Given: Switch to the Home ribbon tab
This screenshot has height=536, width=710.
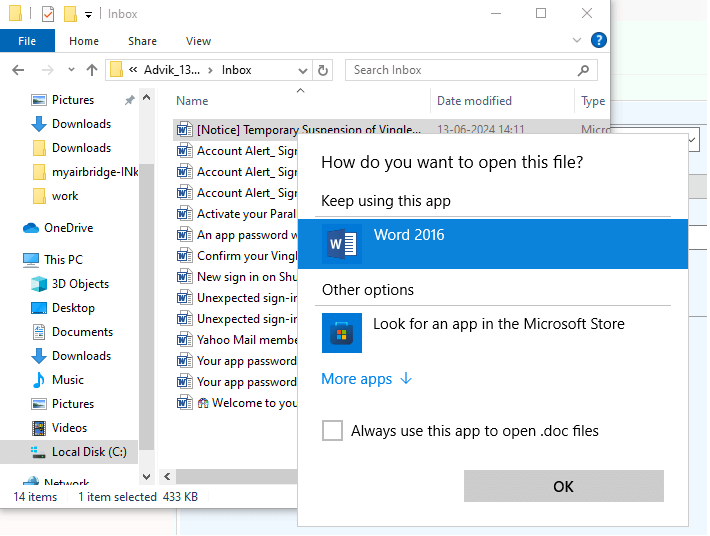Looking at the screenshot, I should [x=84, y=41].
